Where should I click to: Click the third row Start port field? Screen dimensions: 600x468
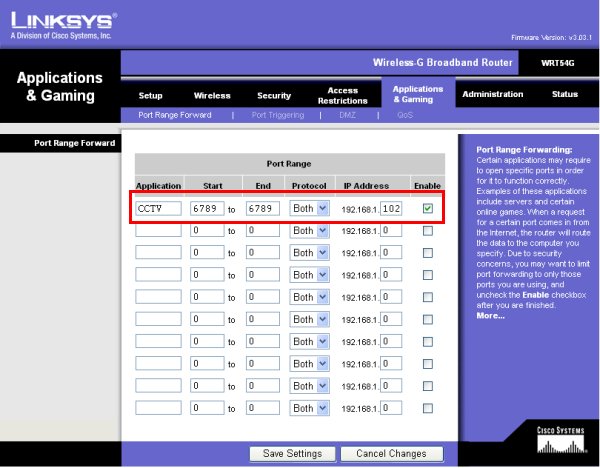click(207, 253)
